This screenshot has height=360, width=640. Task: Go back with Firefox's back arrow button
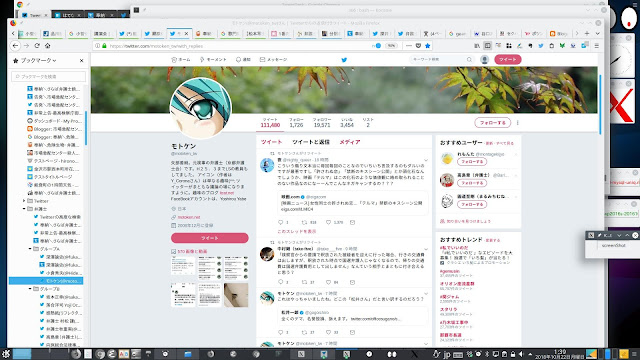(16, 46)
